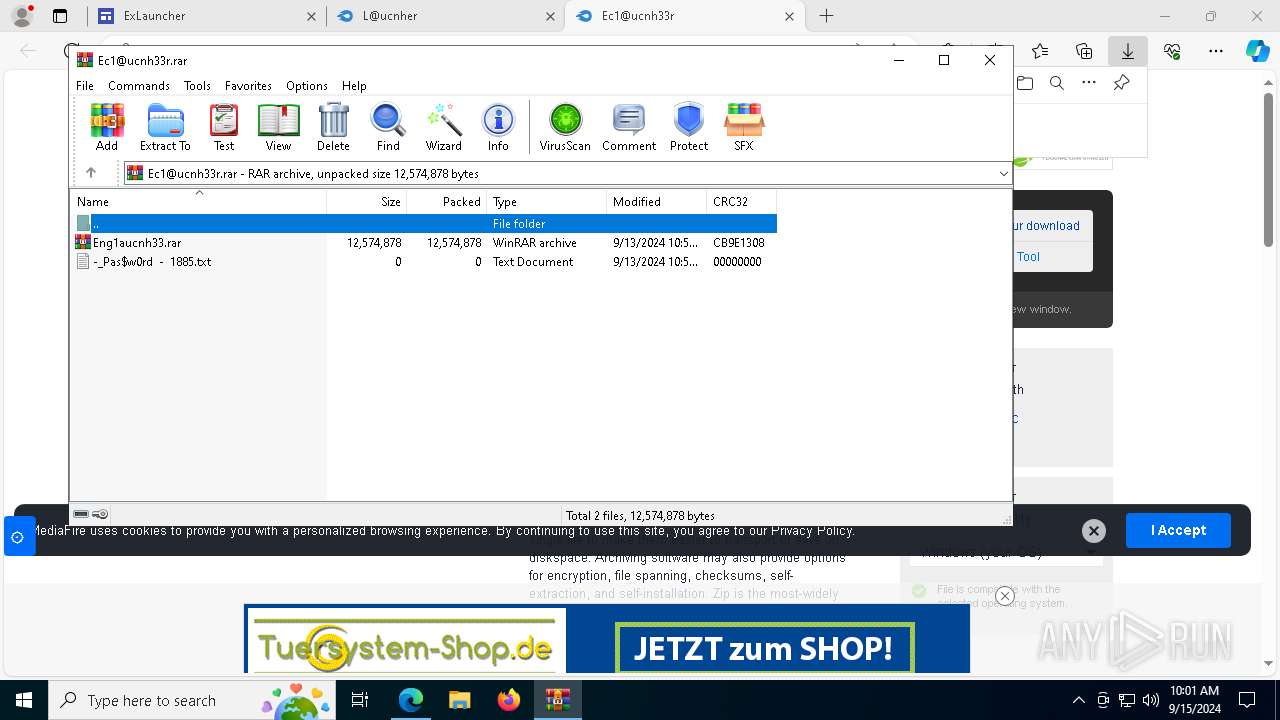Viewport: 1280px width, 720px height.
Task: Sort by the Type column header
Action: 546,201
